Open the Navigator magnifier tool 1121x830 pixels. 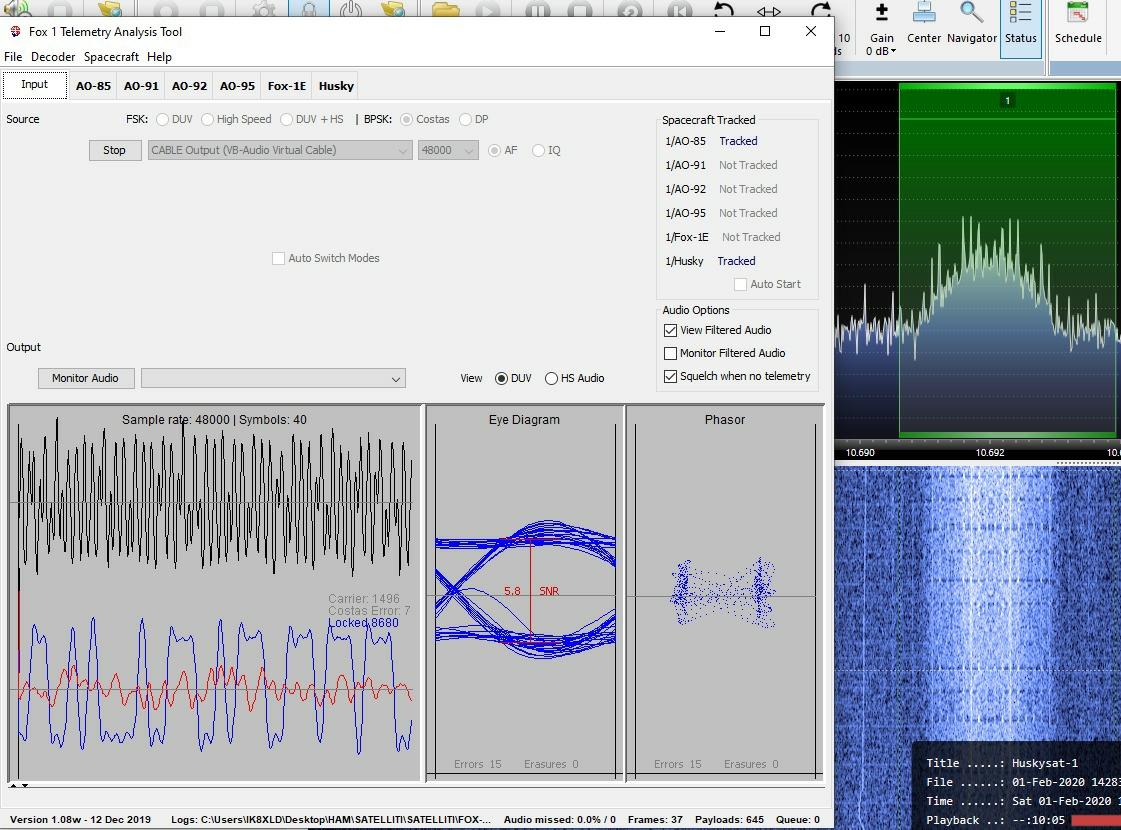(x=971, y=23)
